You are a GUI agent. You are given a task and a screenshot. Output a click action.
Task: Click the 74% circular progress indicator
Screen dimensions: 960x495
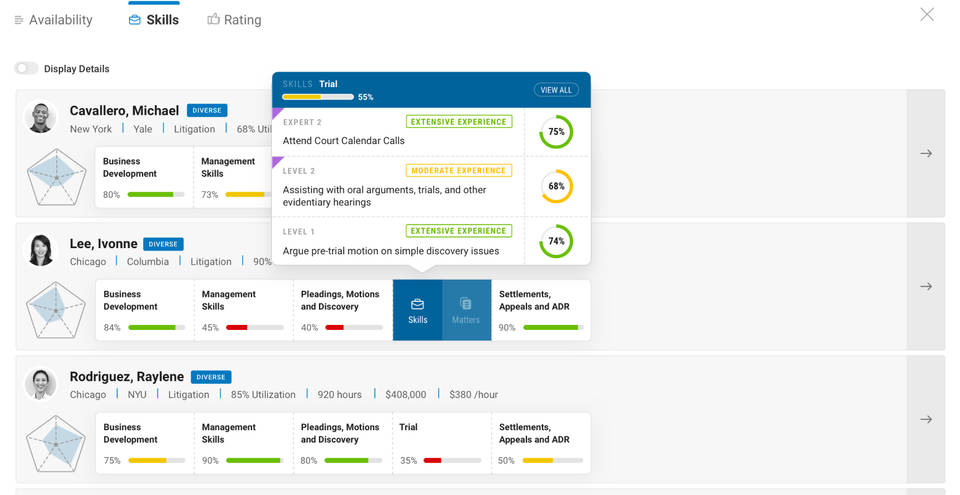tap(556, 241)
